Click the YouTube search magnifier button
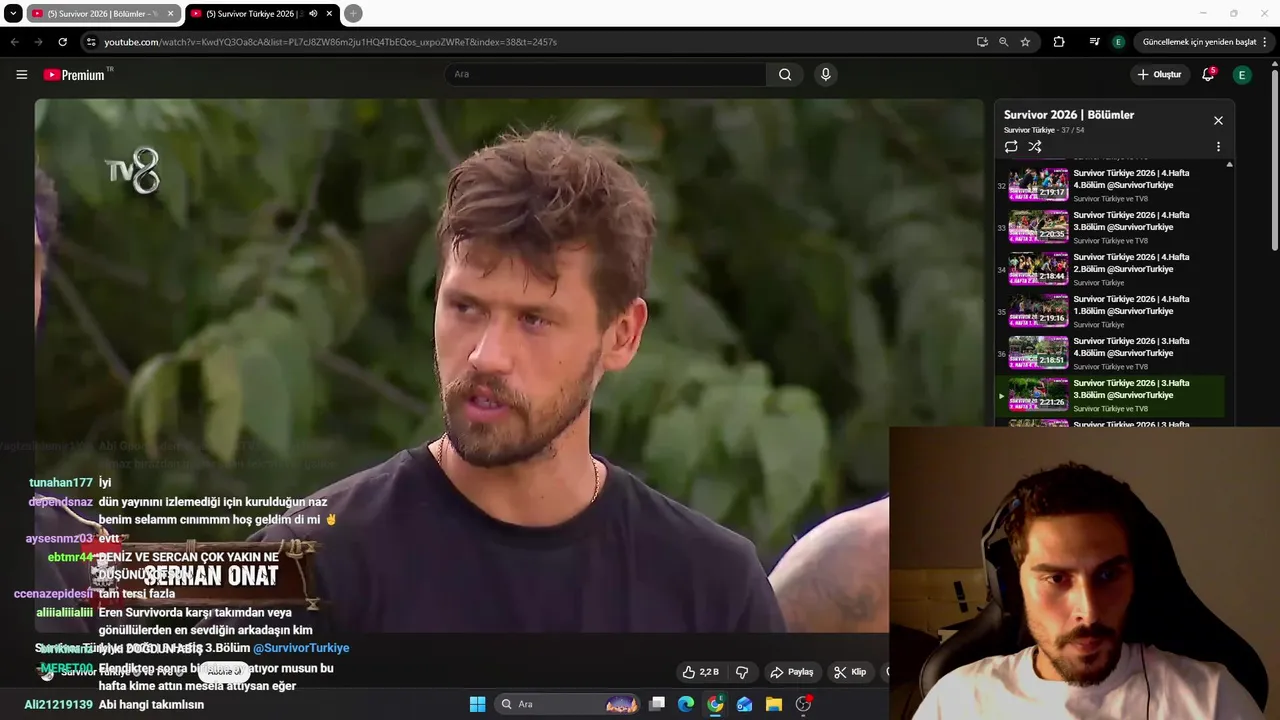 pyautogui.click(x=785, y=74)
